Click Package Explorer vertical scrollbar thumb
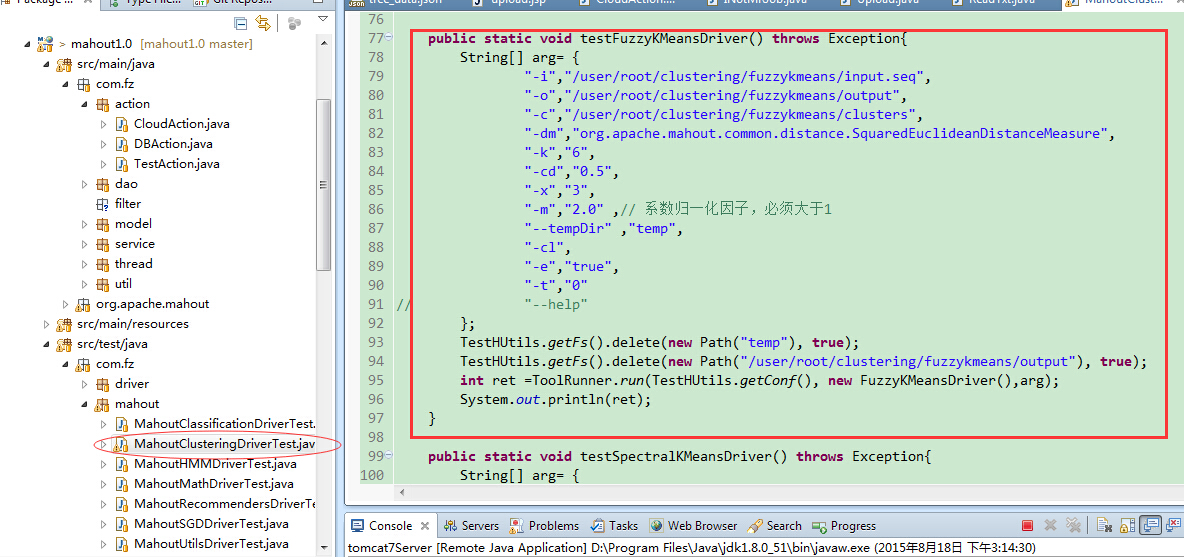1184x557 pixels. pyautogui.click(x=324, y=185)
